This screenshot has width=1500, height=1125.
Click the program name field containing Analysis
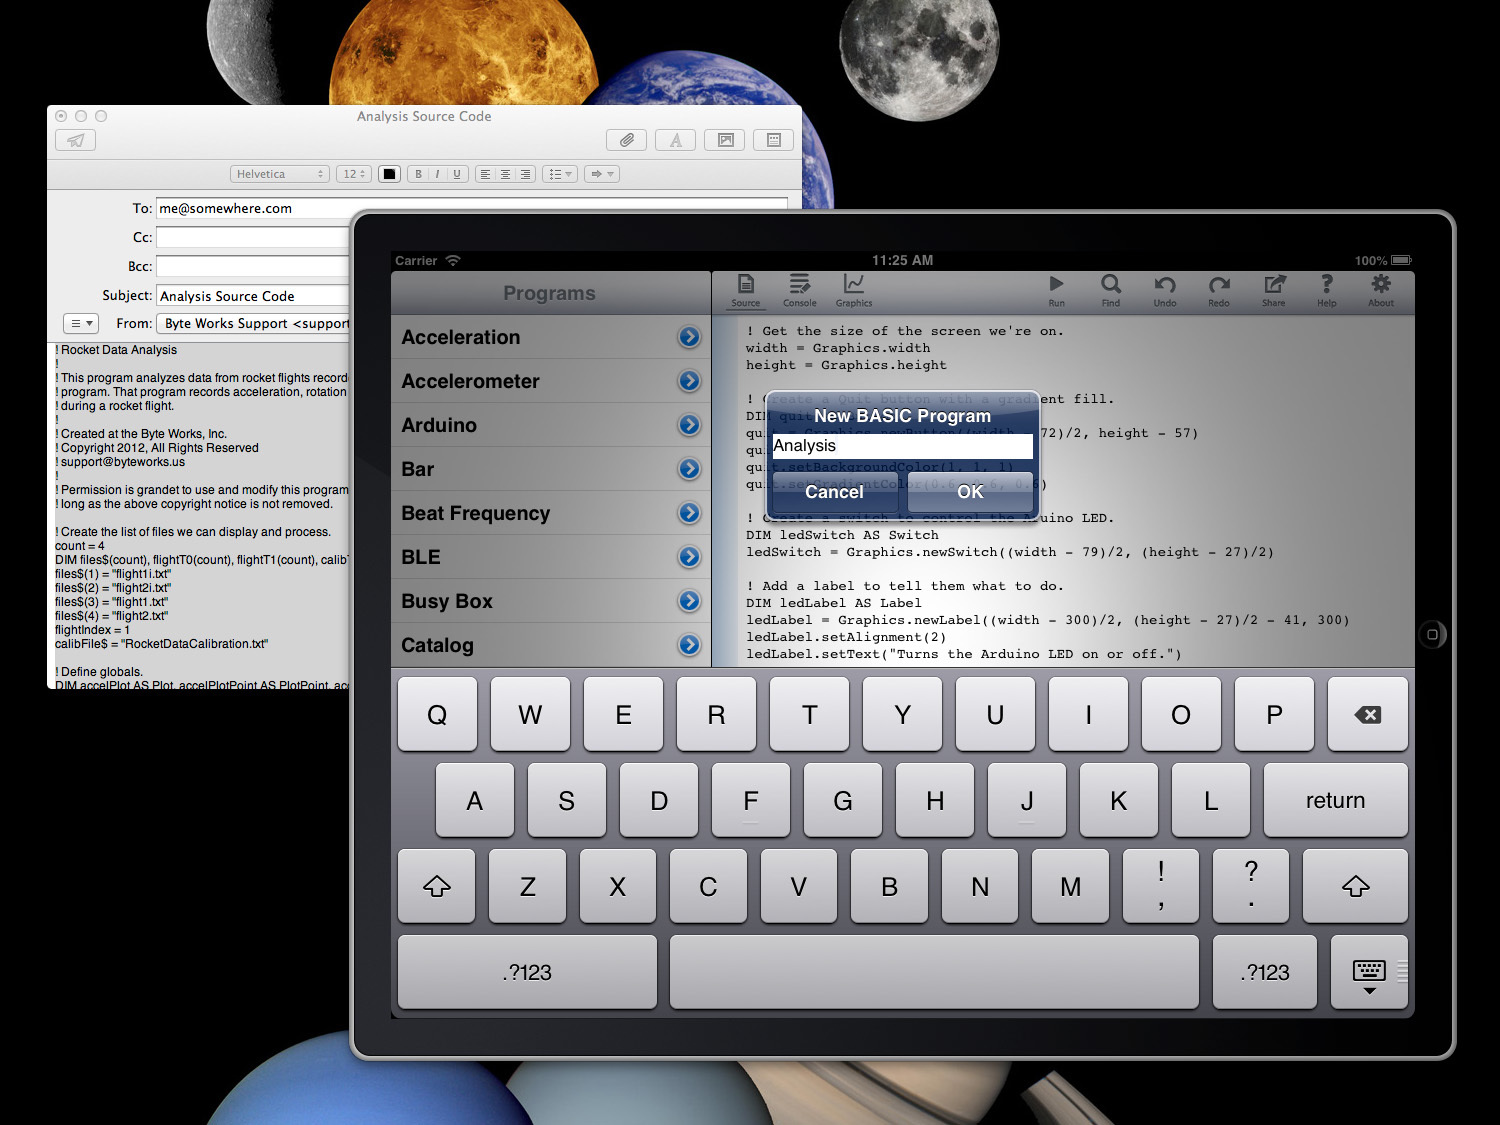coord(902,446)
